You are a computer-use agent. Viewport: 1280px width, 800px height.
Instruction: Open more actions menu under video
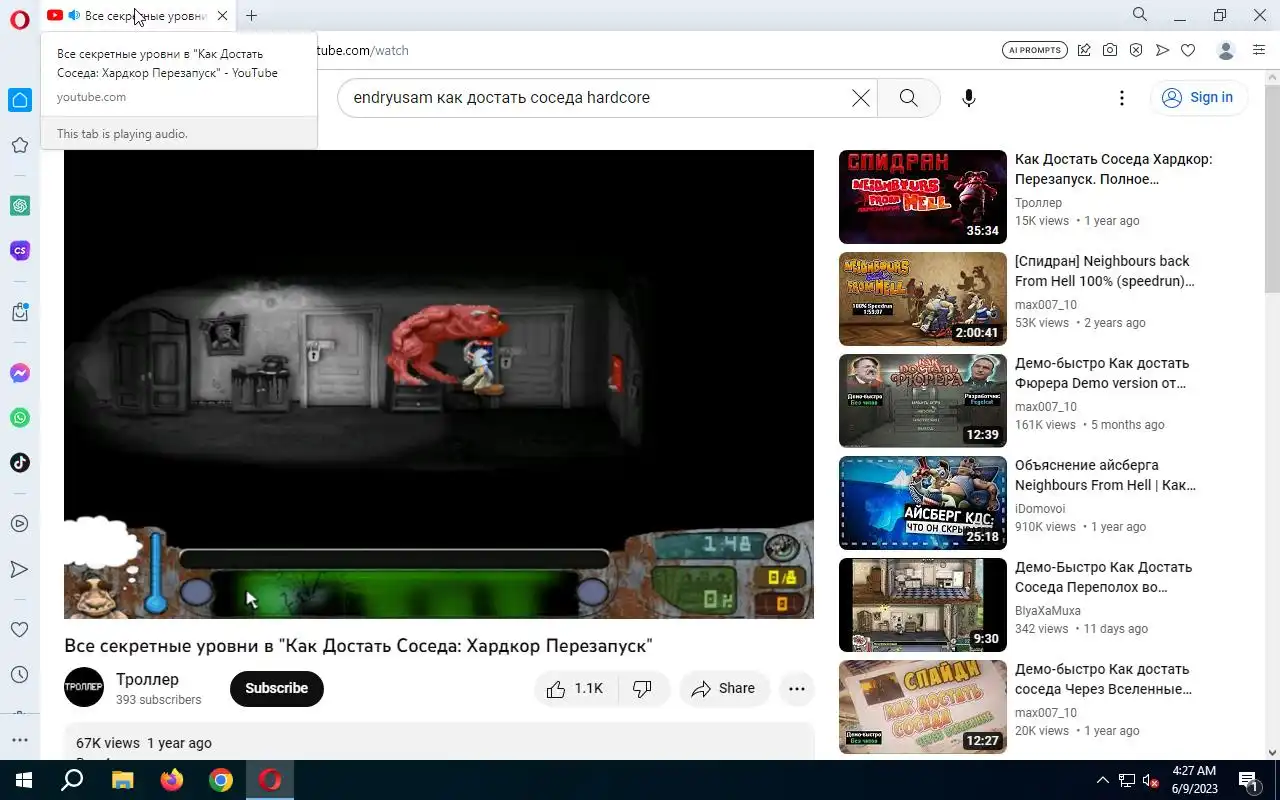(796, 688)
